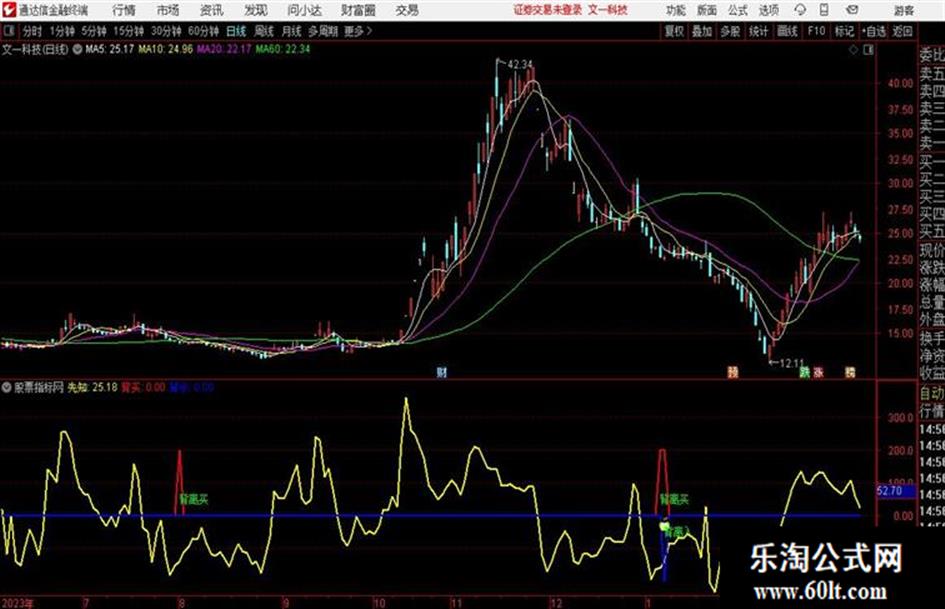Click the 12.11 low price label
The image size is (945, 609).
pyautogui.click(x=792, y=363)
